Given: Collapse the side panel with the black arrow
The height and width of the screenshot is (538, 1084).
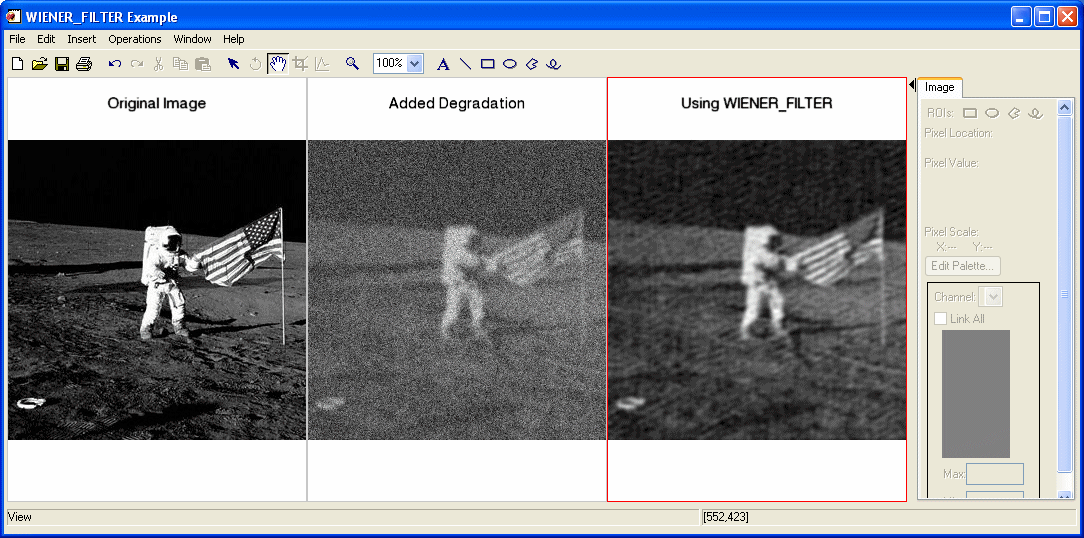Looking at the screenshot, I should coord(912,85).
